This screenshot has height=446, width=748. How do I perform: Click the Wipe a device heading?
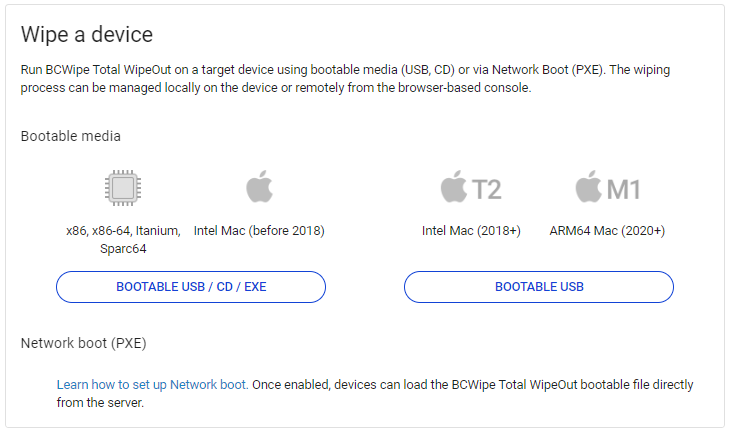pyautogui.click(x=87, y=34)
